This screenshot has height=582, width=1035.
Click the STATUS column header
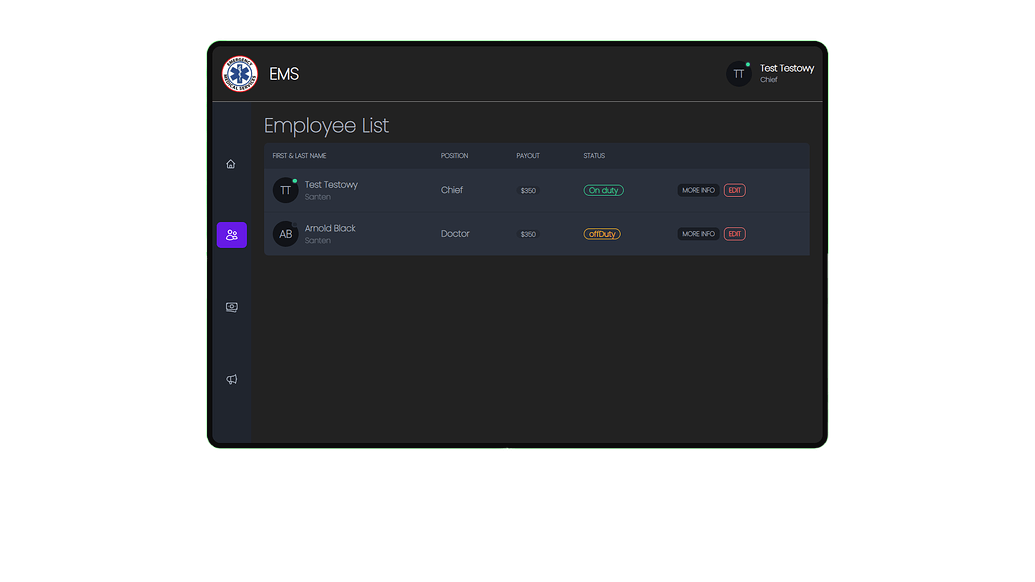(x=594, y=156)
